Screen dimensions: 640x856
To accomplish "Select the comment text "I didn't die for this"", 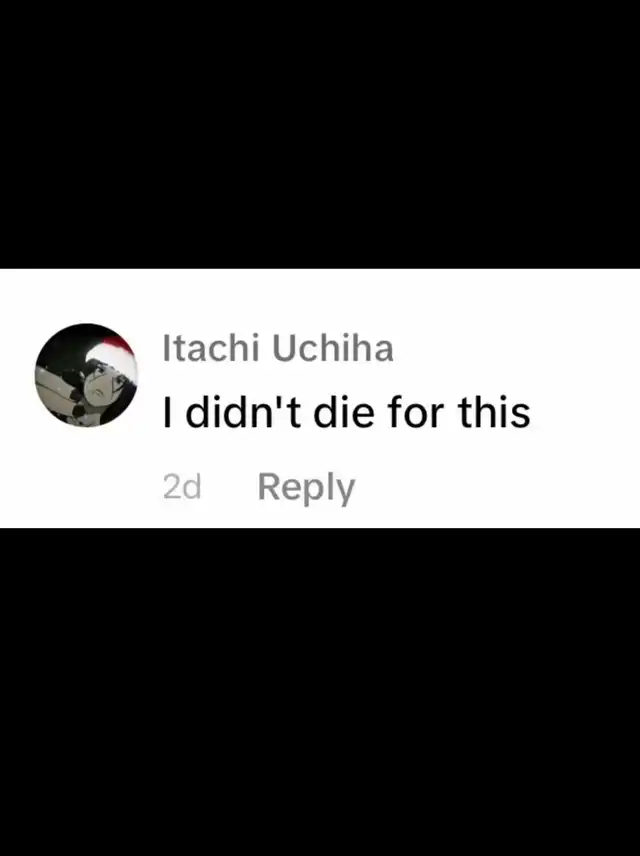I will 346,412.
